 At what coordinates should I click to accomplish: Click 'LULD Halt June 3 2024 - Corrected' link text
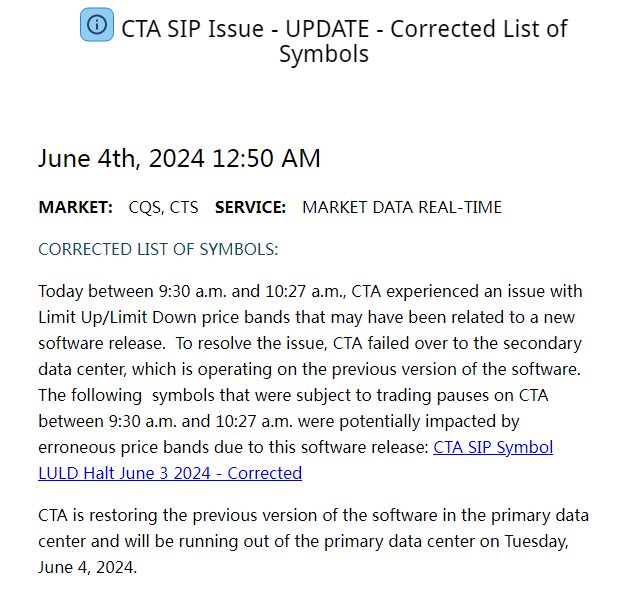[170, 473]
